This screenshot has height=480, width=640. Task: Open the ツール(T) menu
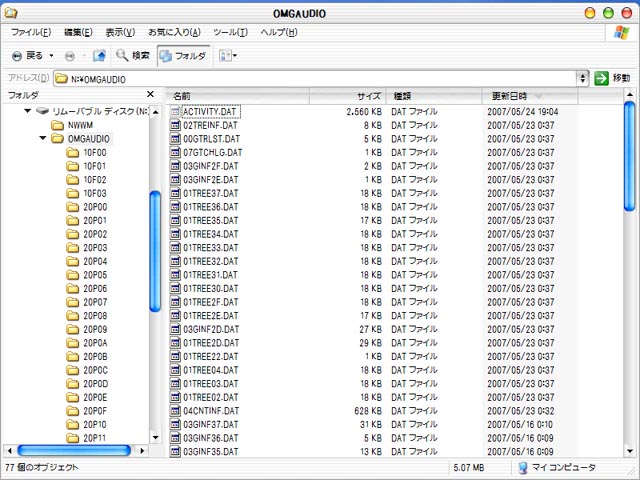pos(230,32)
